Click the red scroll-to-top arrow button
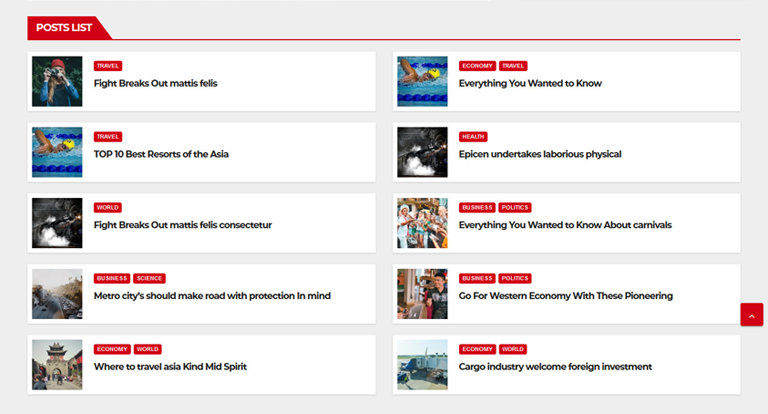This screenshot has width=768, height=414. point(751,315)
